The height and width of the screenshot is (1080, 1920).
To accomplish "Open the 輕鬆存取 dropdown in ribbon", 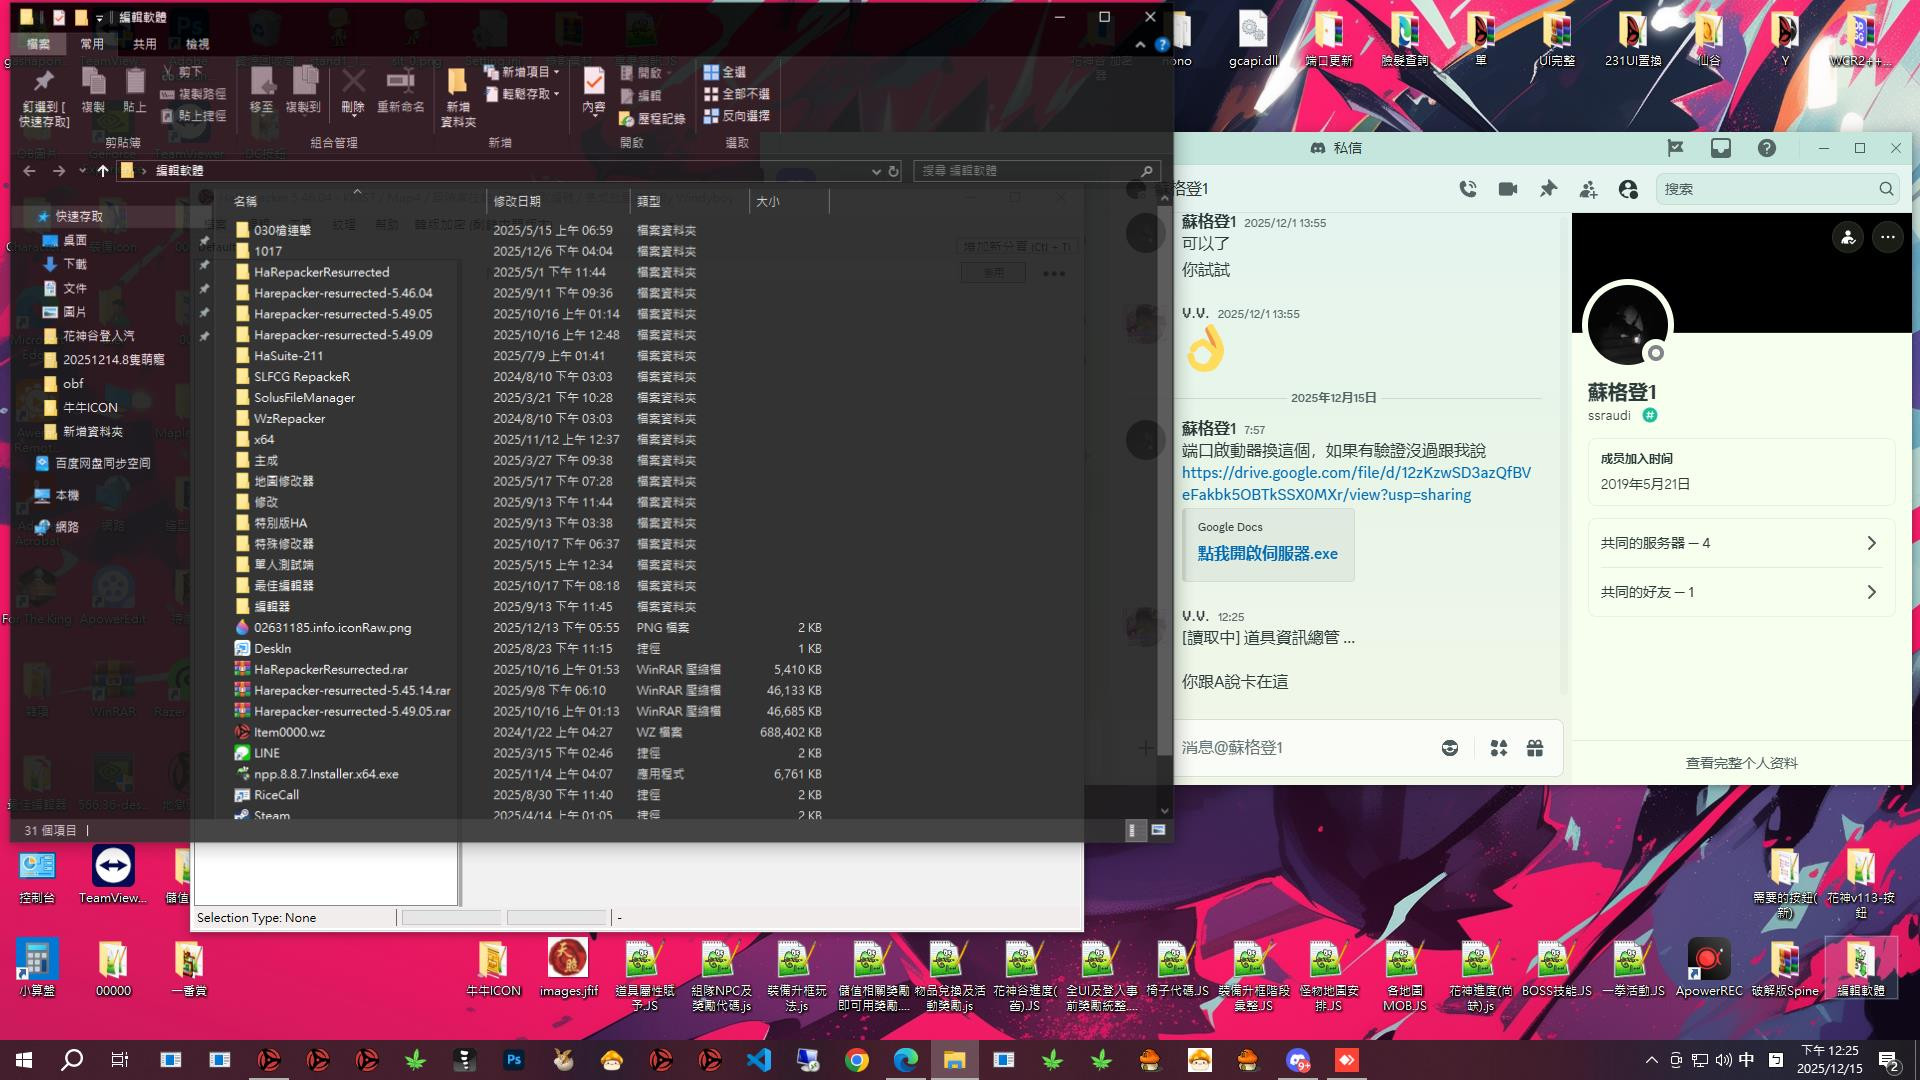I will pos(521,94).
